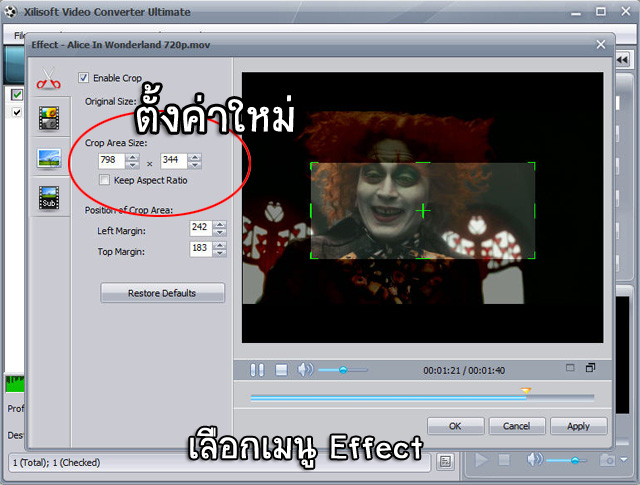Toggle file row checkbox in main window

[17, 112]
